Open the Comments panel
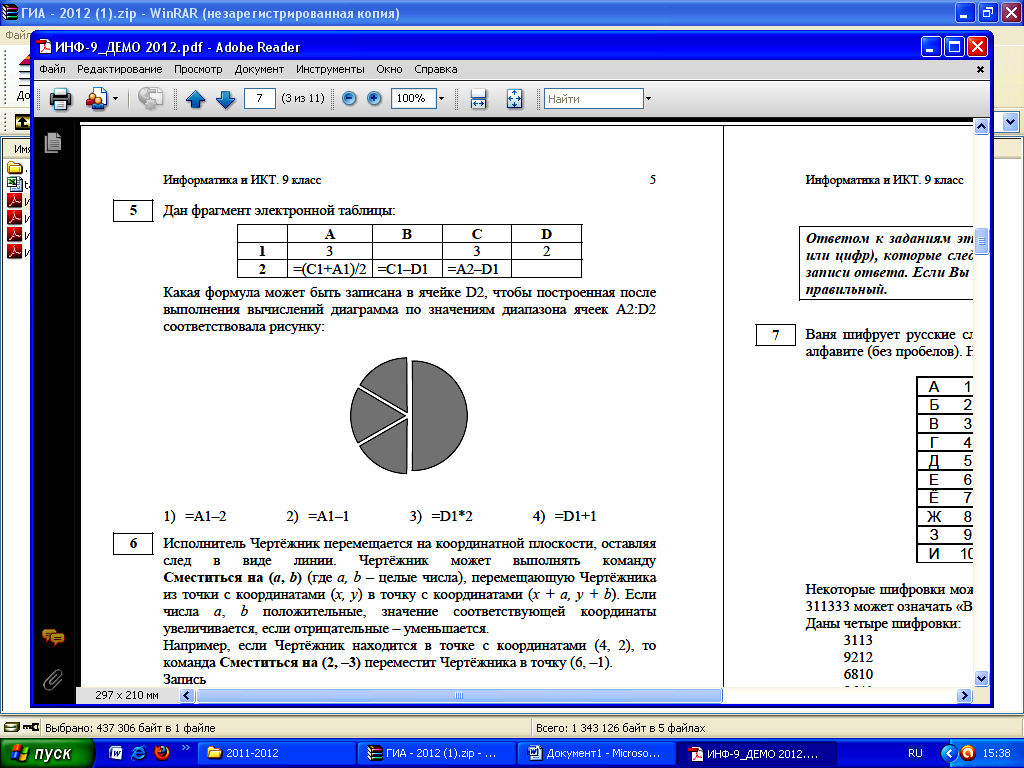Screen dimensions: 1024x768 [53, 637]
